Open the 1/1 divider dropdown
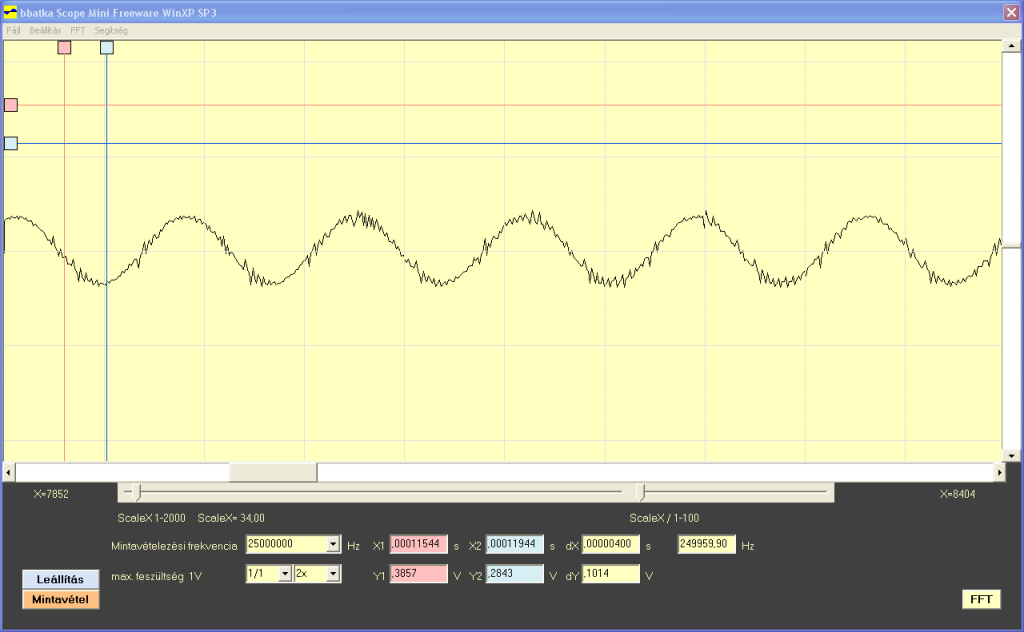1024x632 pixels. point(285,574)
